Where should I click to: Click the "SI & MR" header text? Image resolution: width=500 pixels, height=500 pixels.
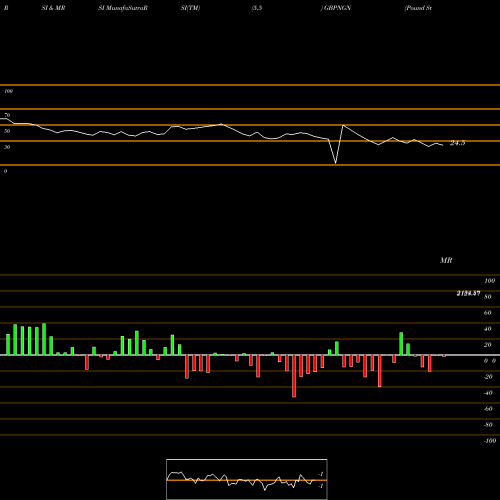click(53, 8)
